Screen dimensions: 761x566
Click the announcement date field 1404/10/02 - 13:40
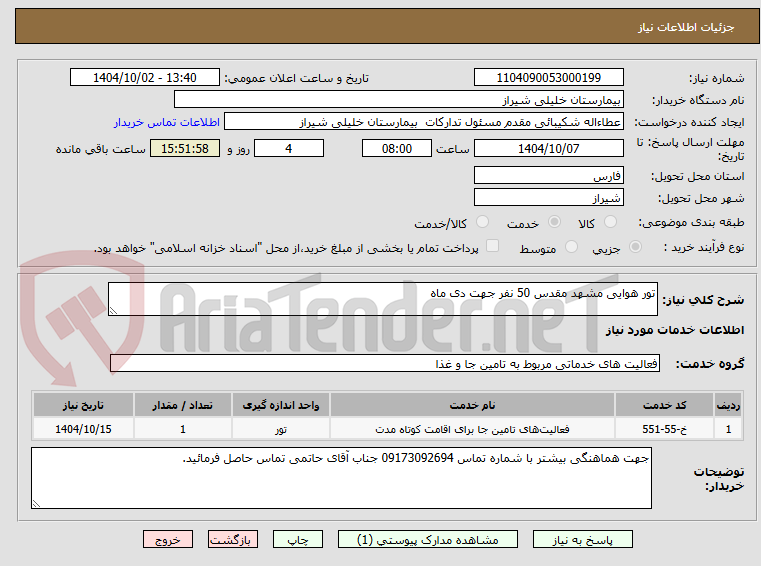tap(145, 77)
